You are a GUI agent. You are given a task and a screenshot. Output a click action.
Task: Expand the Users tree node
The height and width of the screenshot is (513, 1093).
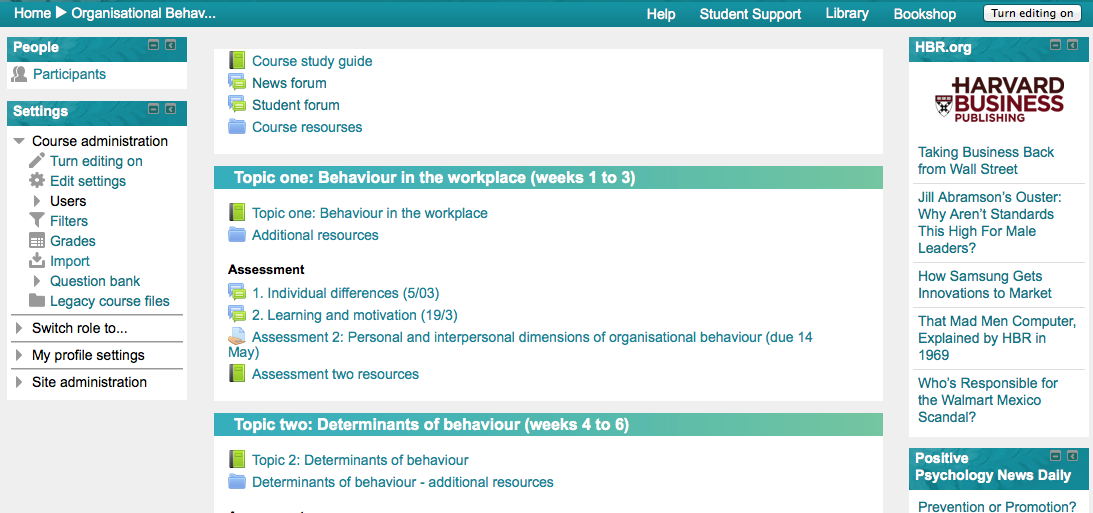tap(37, 201)
